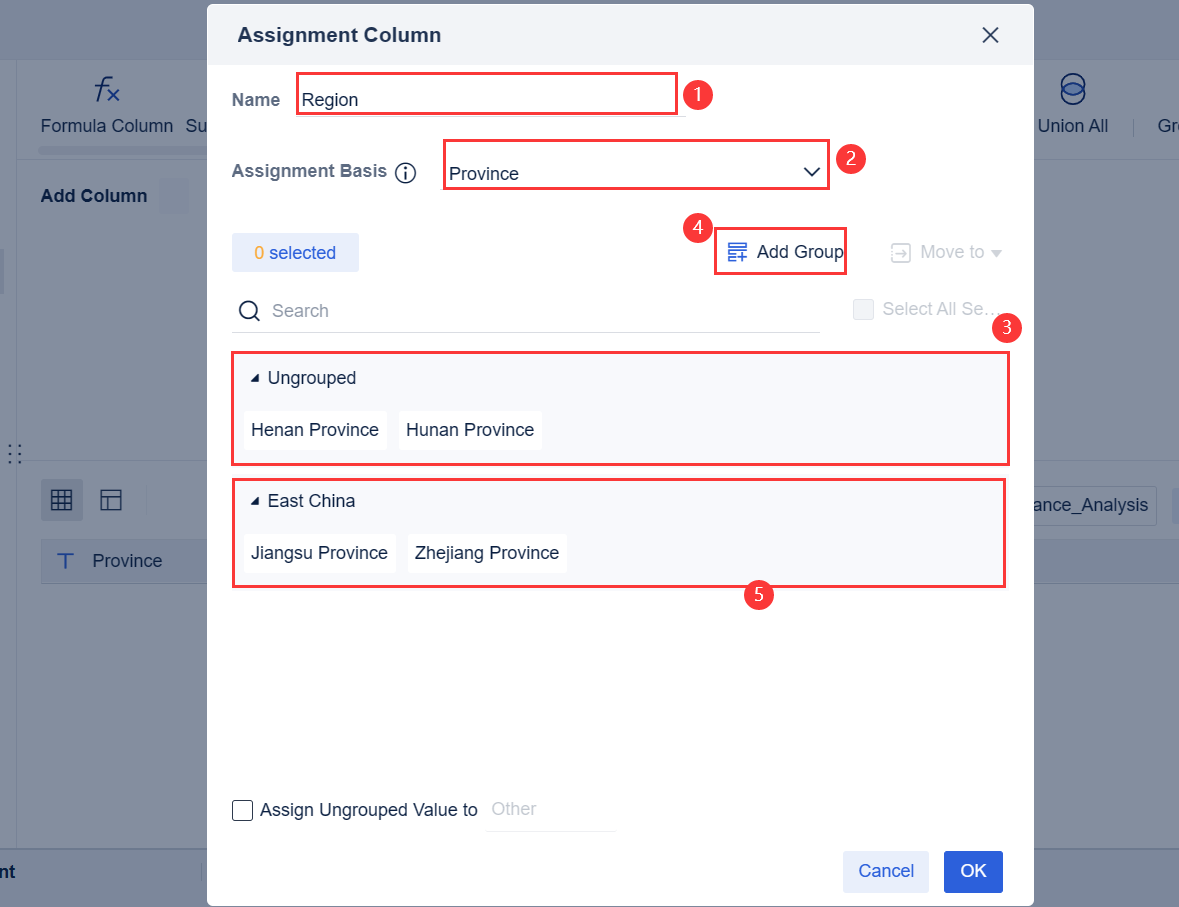Collapse the Ungrouped section
Viewport: 1179px width, 907px height.
pyautogui.click(x=253, y=378)
